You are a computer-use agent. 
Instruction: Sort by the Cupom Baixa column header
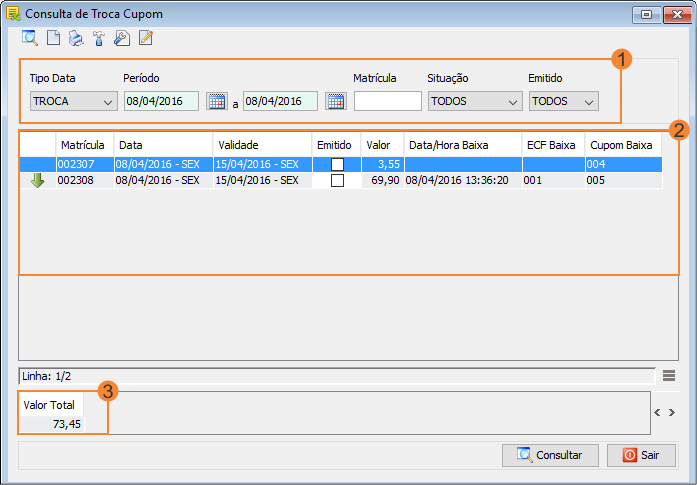click(624, 145)
